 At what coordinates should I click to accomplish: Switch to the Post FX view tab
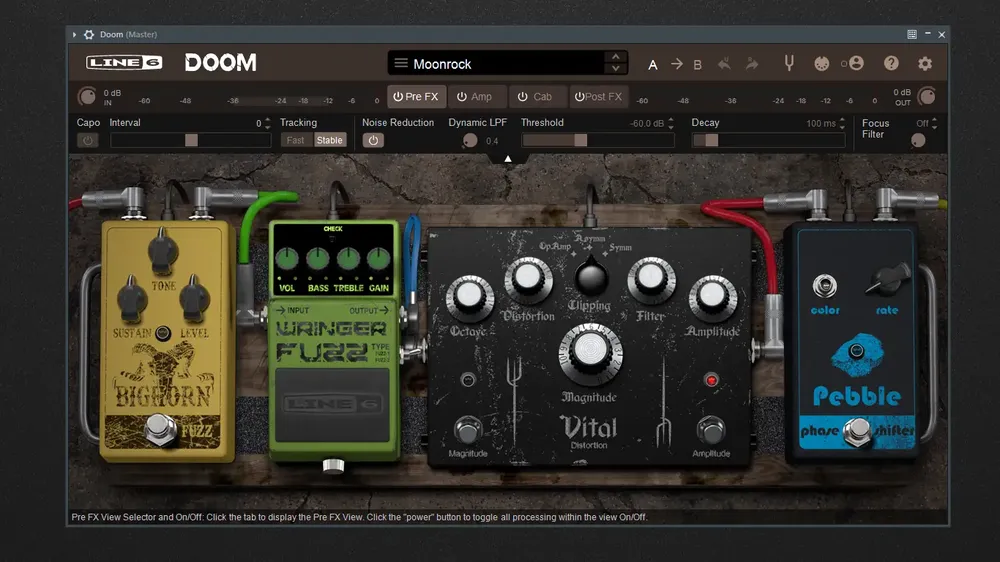coord(598,96)
